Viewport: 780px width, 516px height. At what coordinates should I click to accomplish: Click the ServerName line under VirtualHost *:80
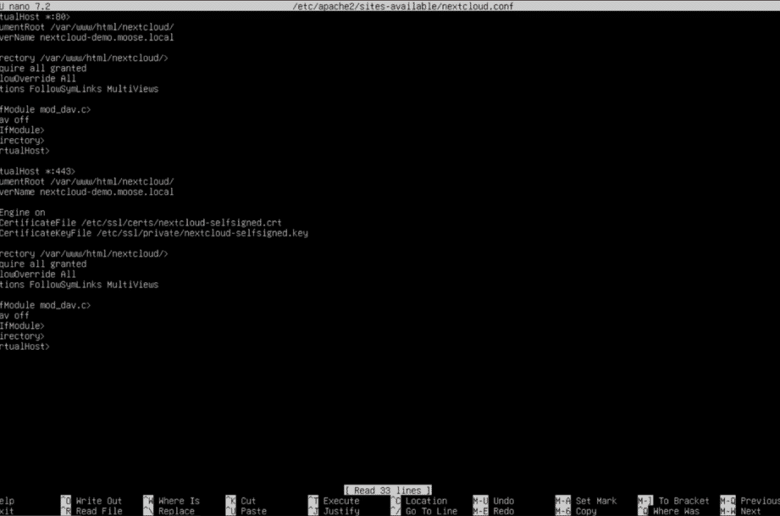click(x=87, y=37)
